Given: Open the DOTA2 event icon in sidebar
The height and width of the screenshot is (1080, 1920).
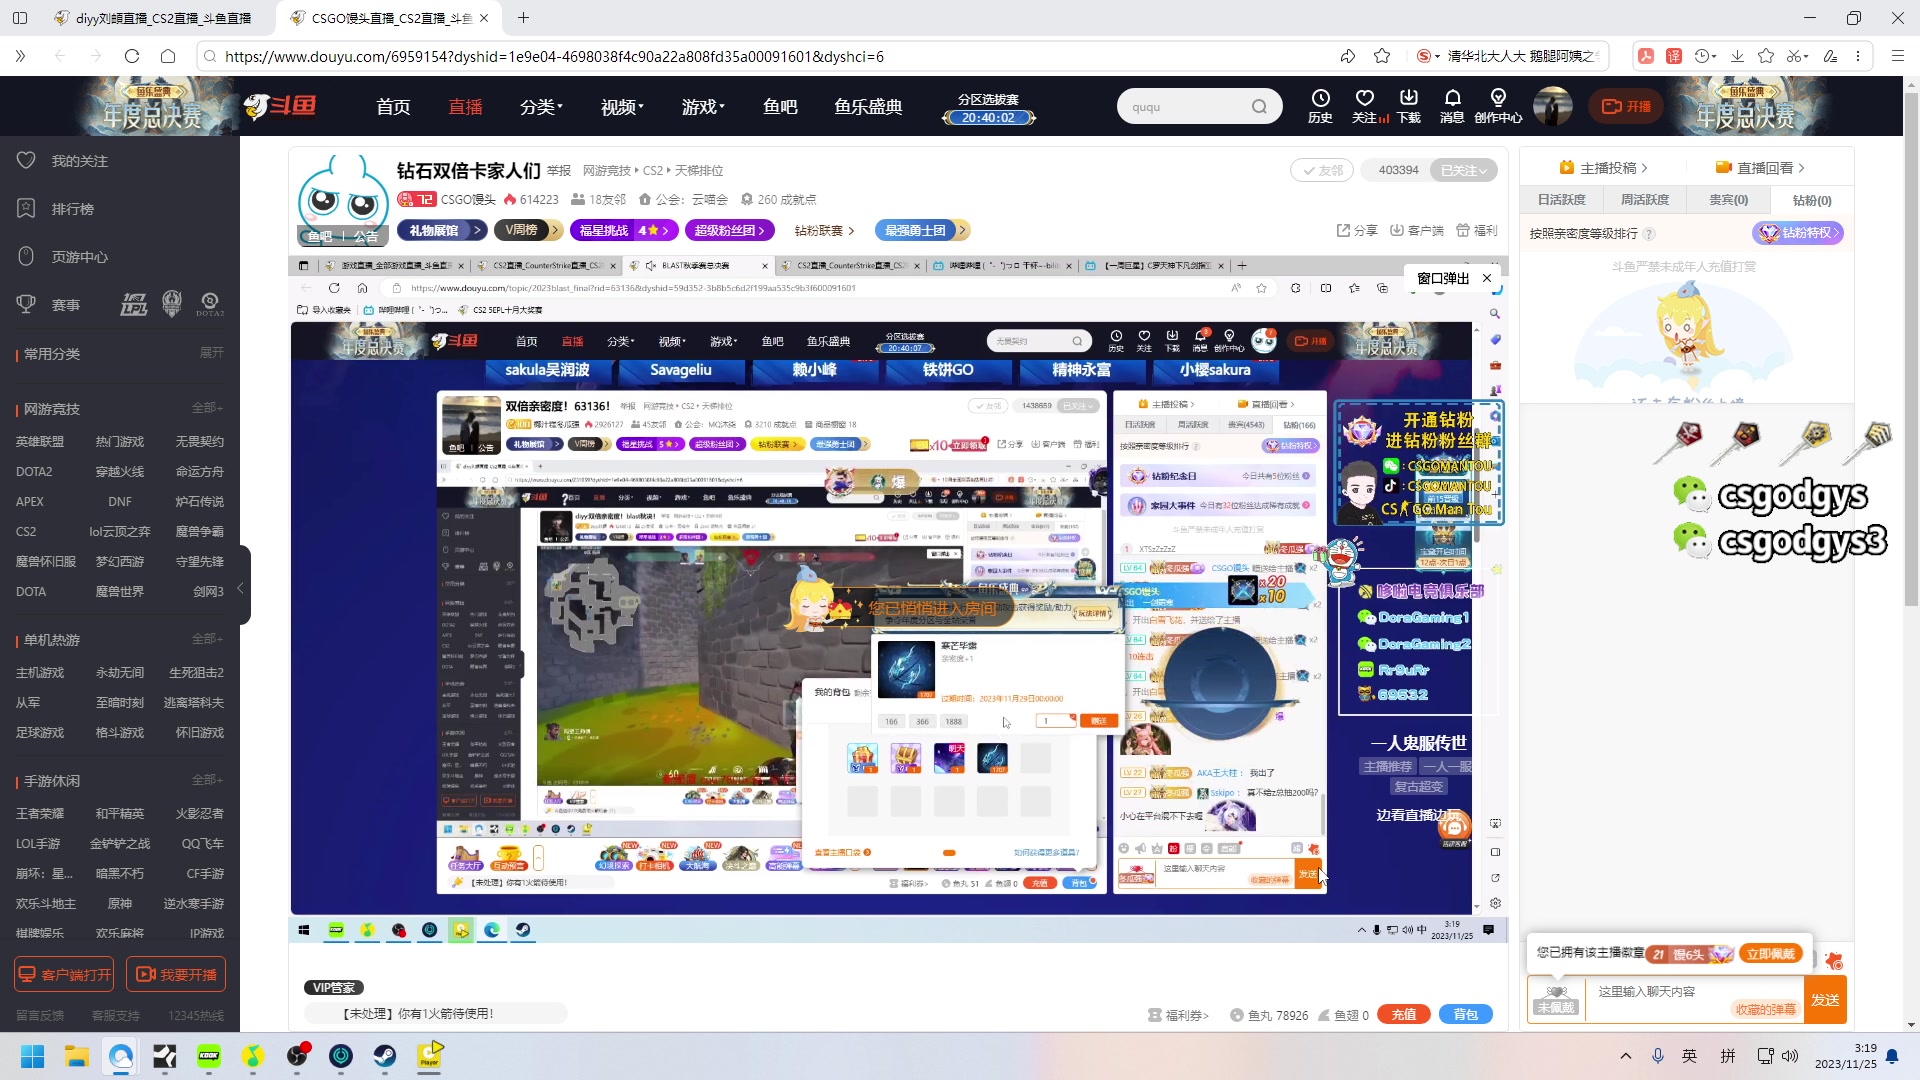Looking at the screenshot, I should [210, 304].
